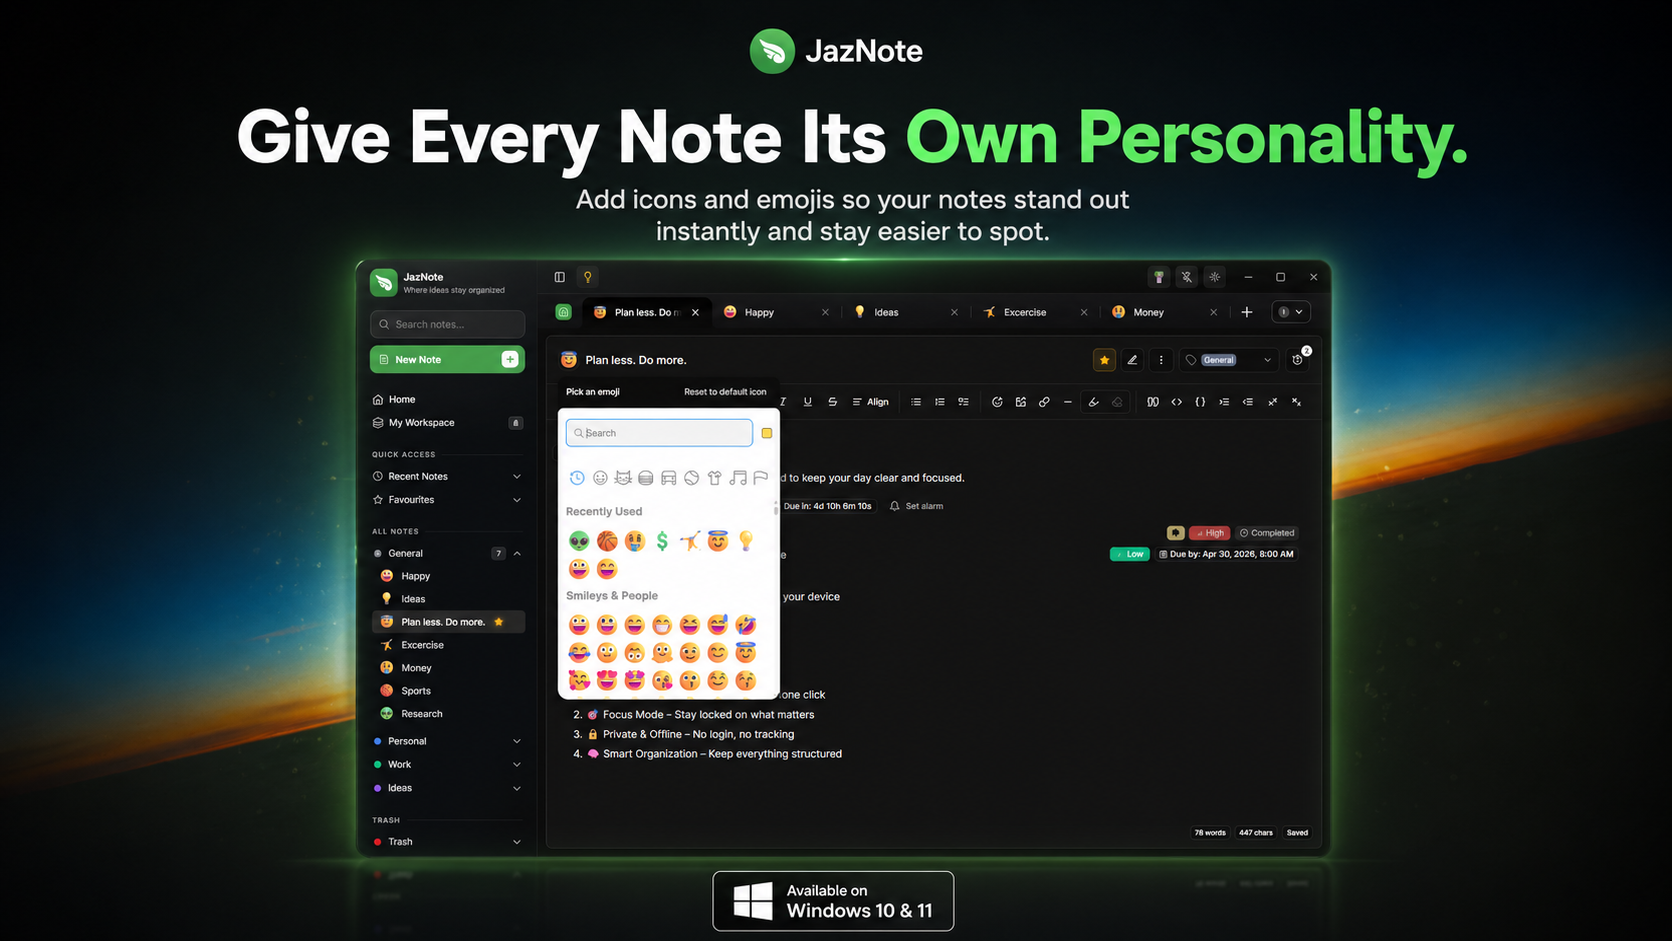Insert a numbered list

coord(940,402)
